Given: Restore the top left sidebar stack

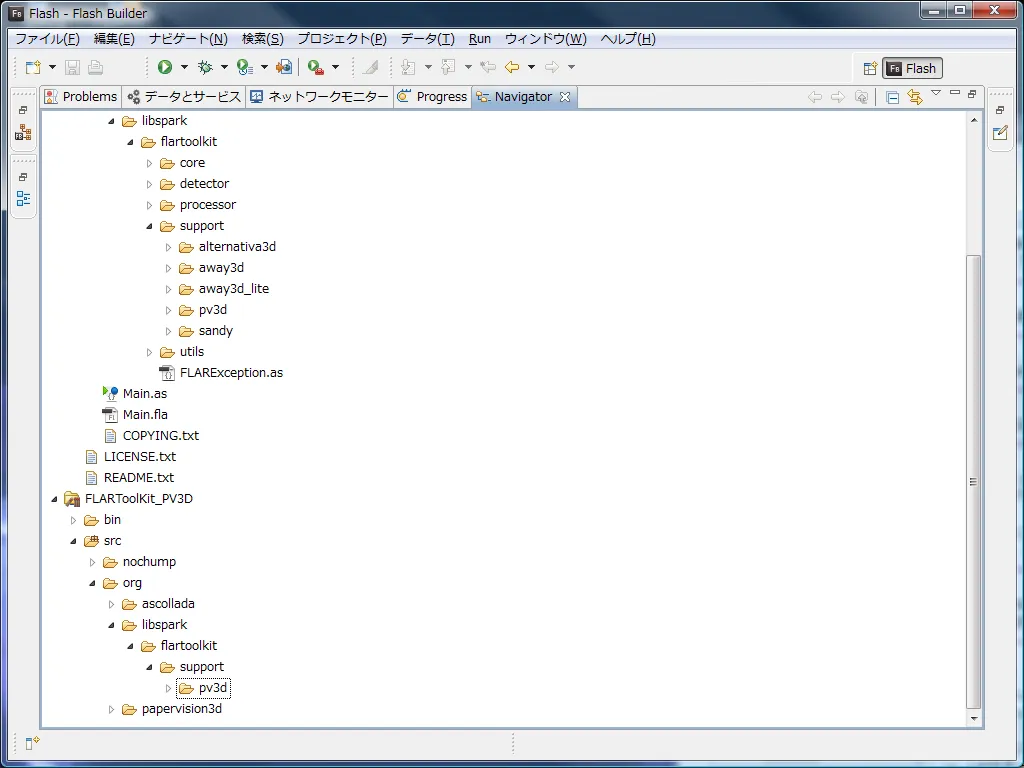Looking at the screenshot, I should (23, 110).
